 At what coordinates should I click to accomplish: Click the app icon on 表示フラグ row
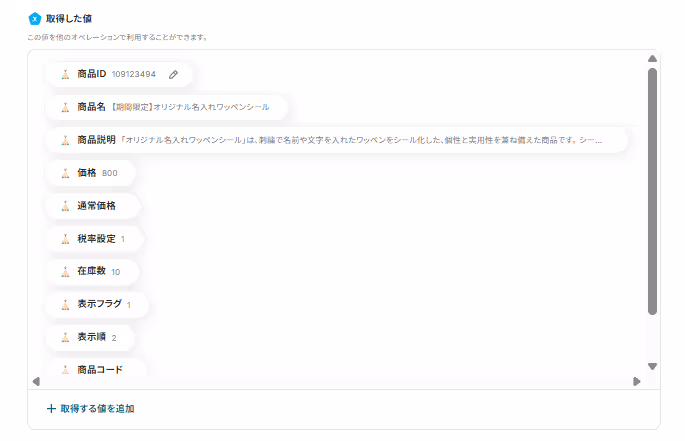click(x=65, y=304)
